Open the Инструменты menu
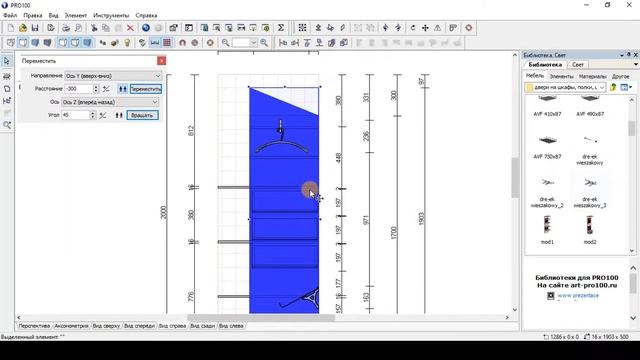Viewport: 640px width, 360px height. 111,16
